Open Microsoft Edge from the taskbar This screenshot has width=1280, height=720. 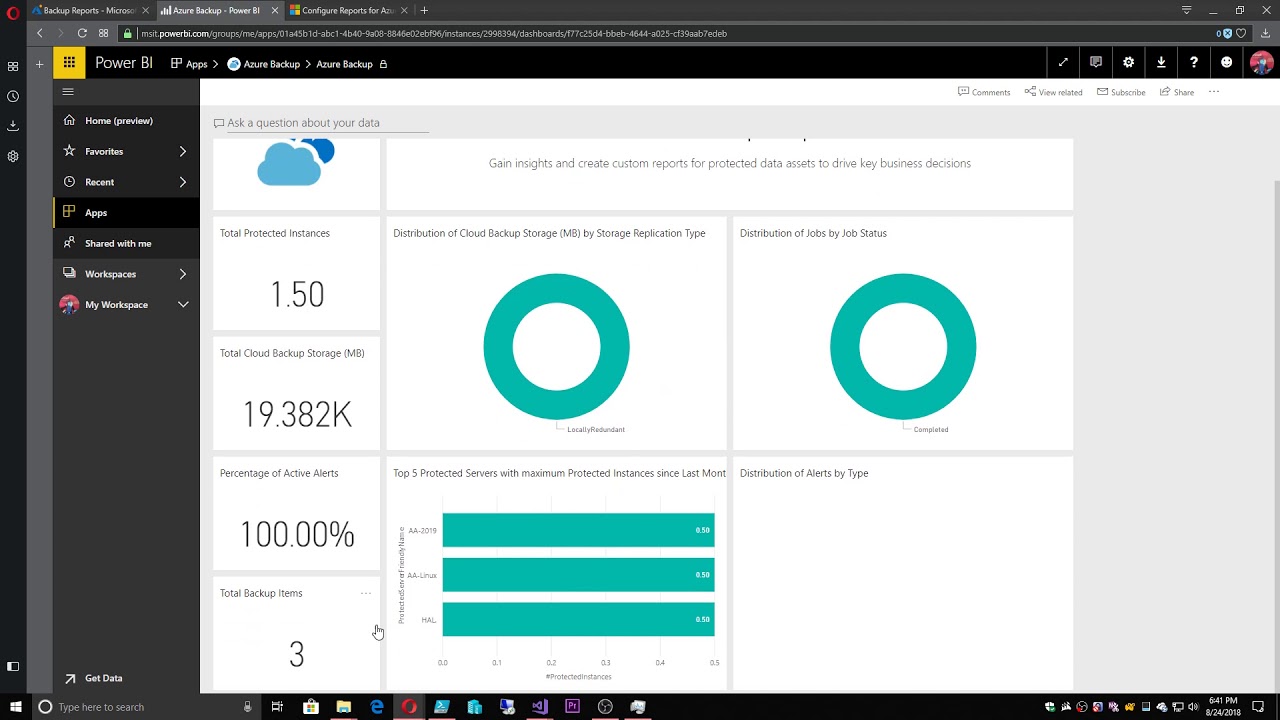pyautogui.click(x=376, y=707)
